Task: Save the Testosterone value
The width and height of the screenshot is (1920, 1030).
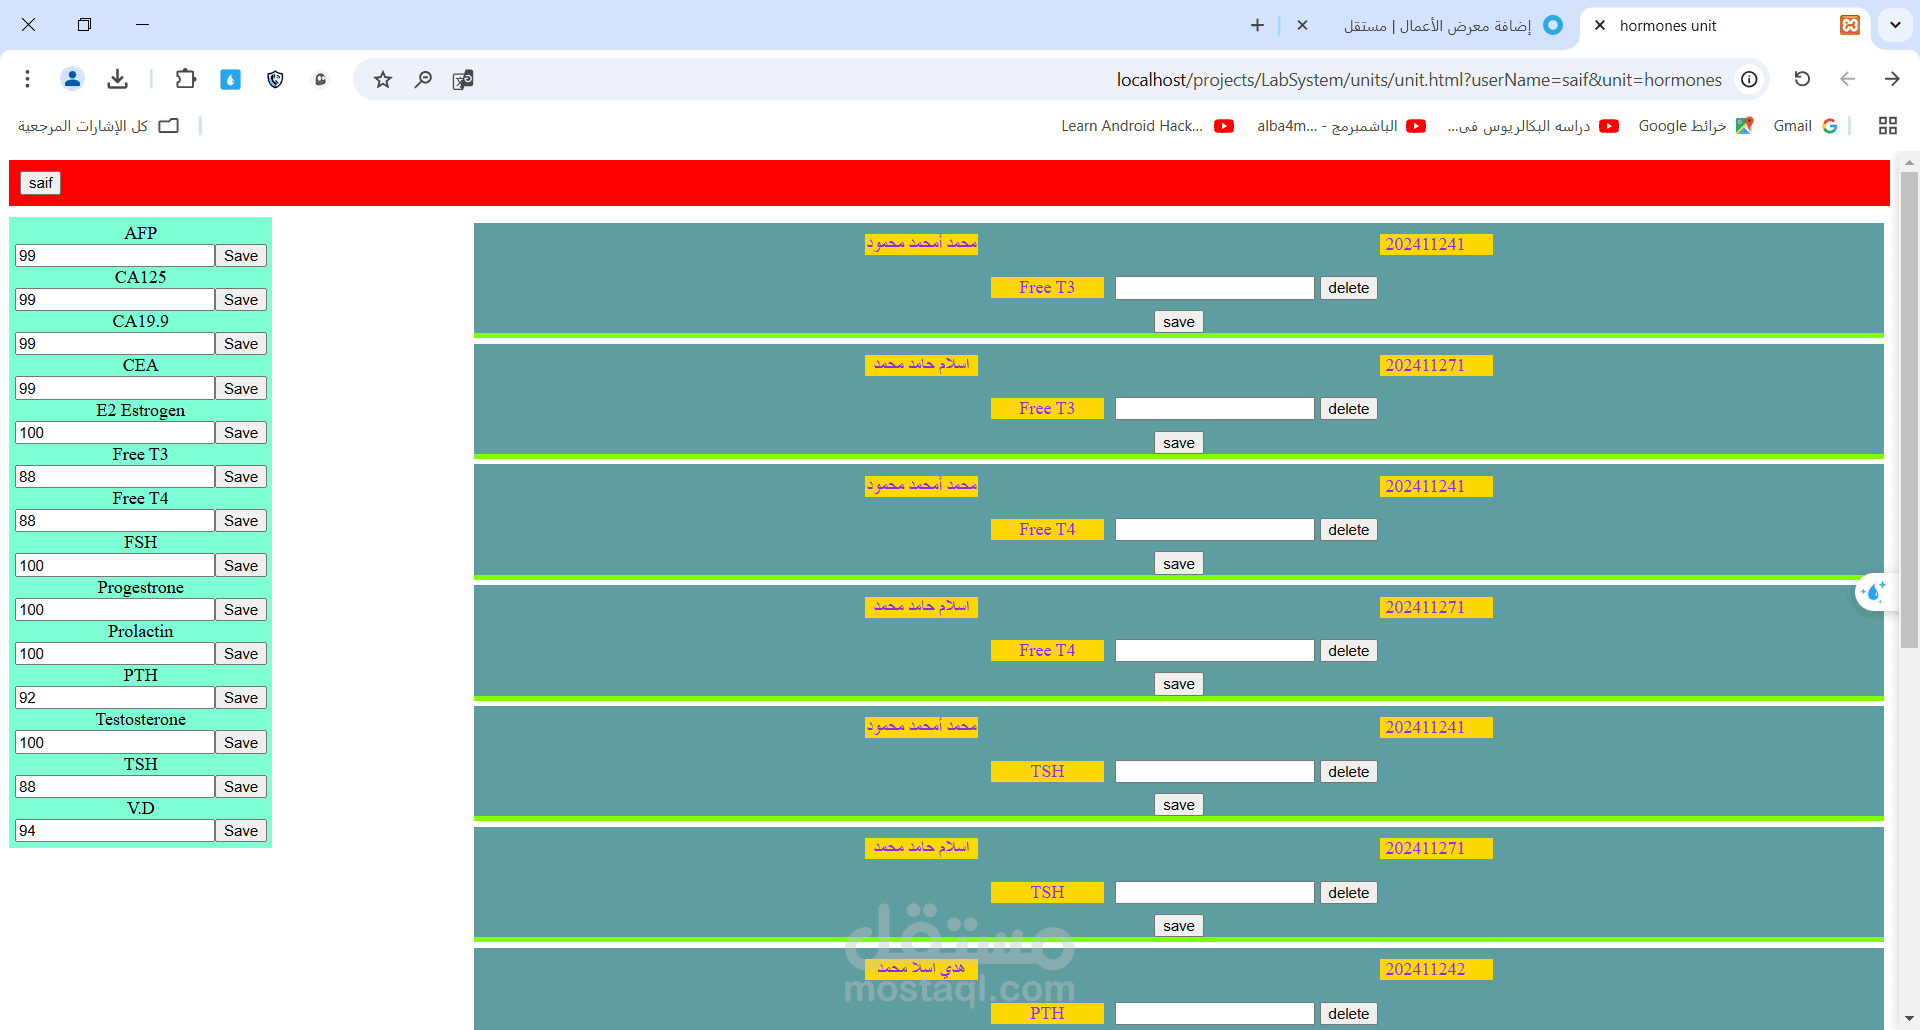Action: tap(241, 743)
